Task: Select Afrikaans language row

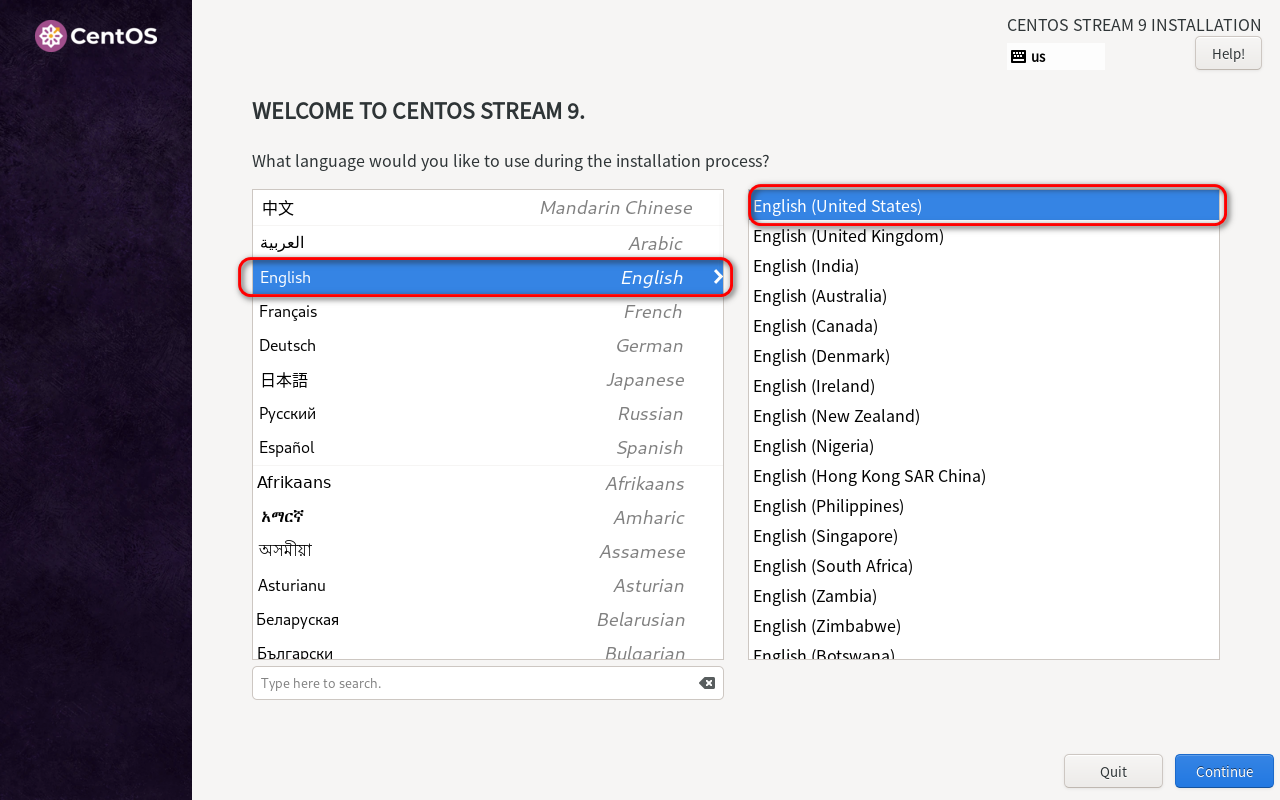Action: point(488,483)
